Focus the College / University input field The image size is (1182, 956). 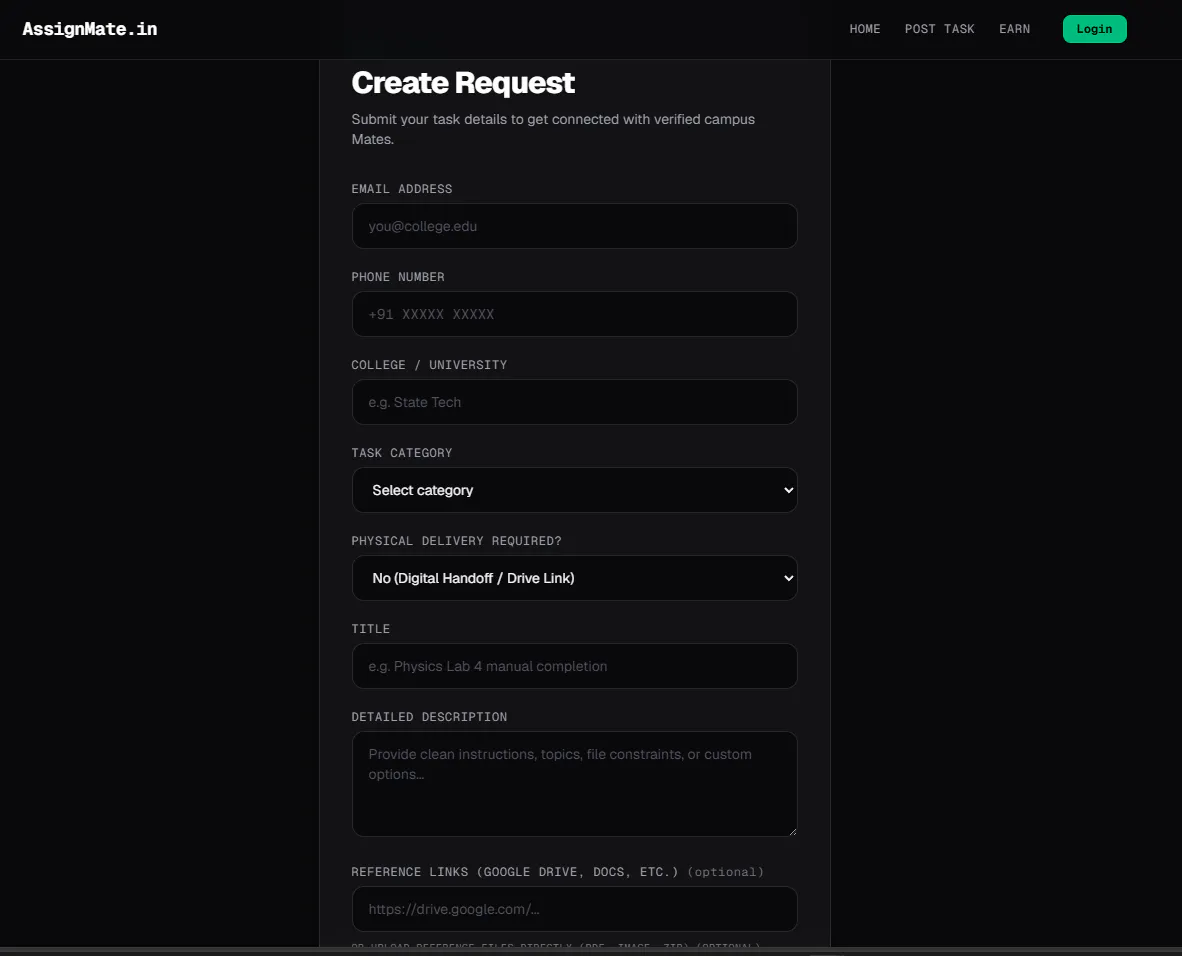click(574, 402)
